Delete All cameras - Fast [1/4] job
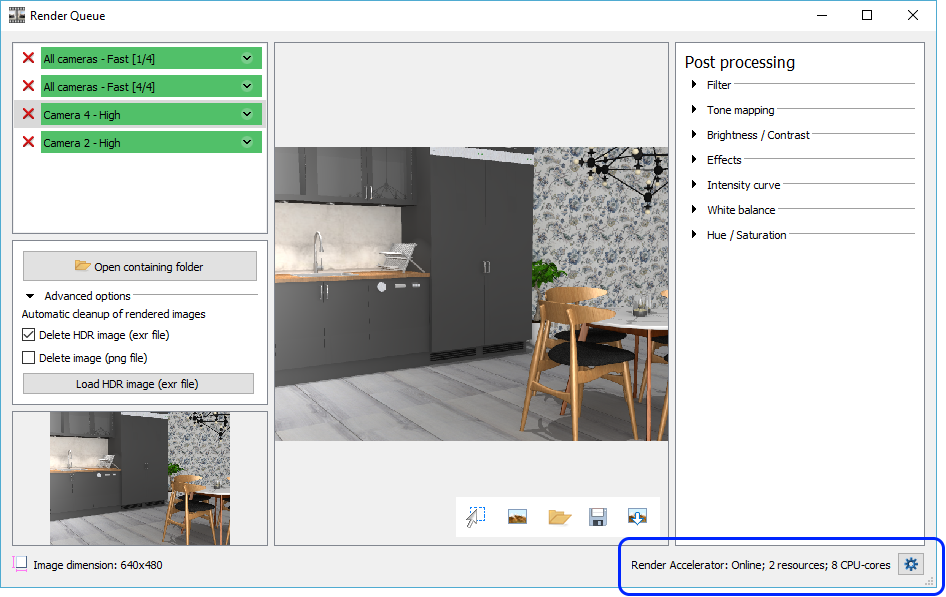Viewport: 946px width, 597px height. point(28,58)
